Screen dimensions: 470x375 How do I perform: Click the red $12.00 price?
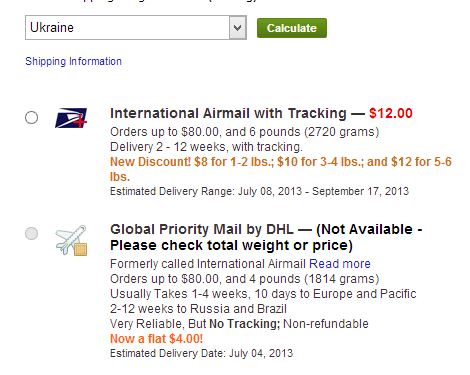[x=391, y=113]
